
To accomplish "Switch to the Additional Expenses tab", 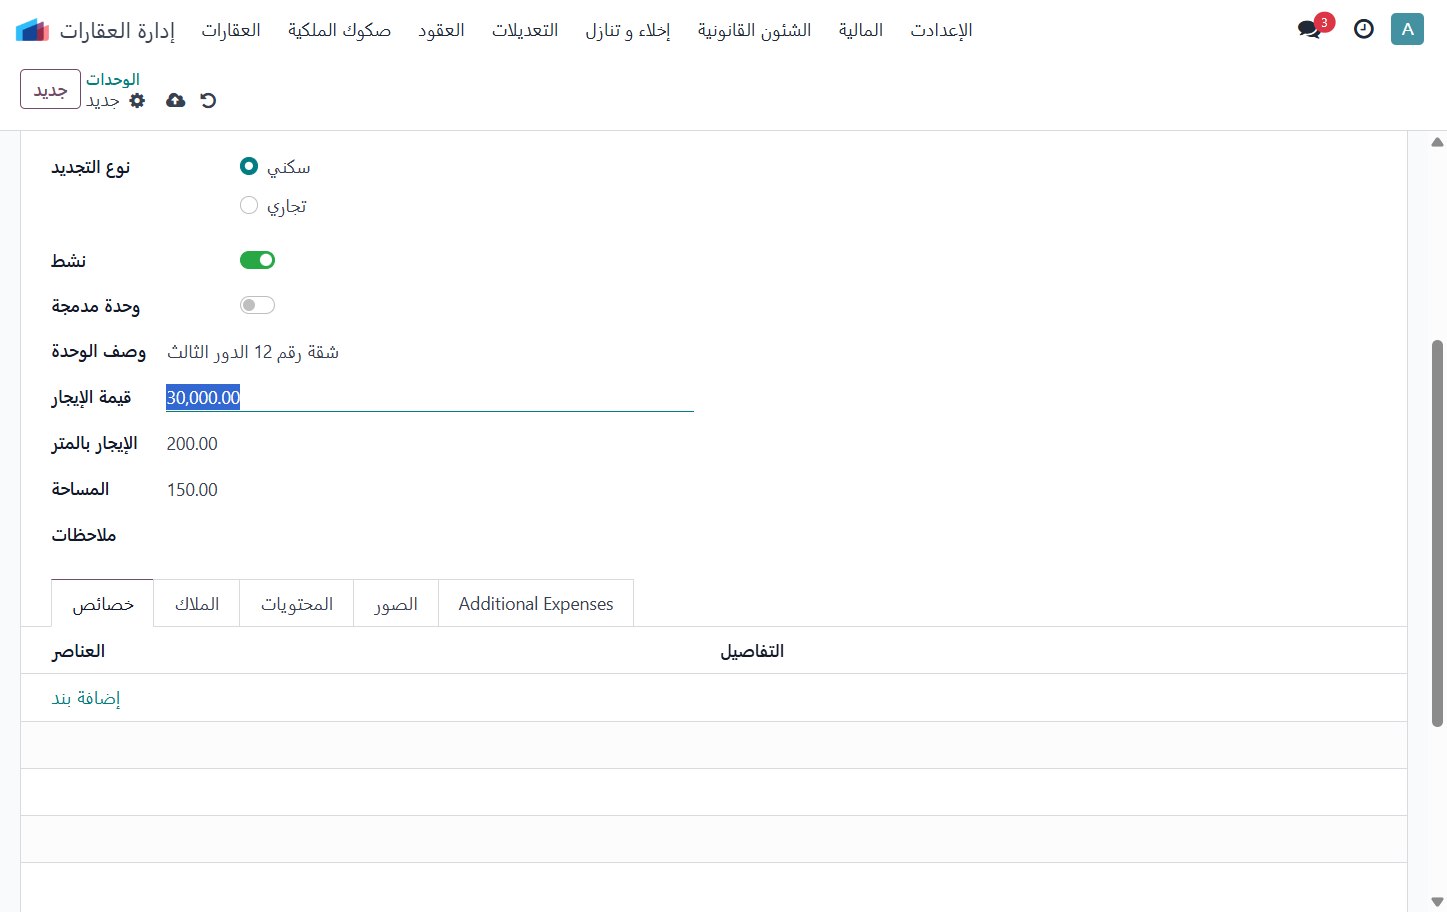I will click(x=536, y=604).
